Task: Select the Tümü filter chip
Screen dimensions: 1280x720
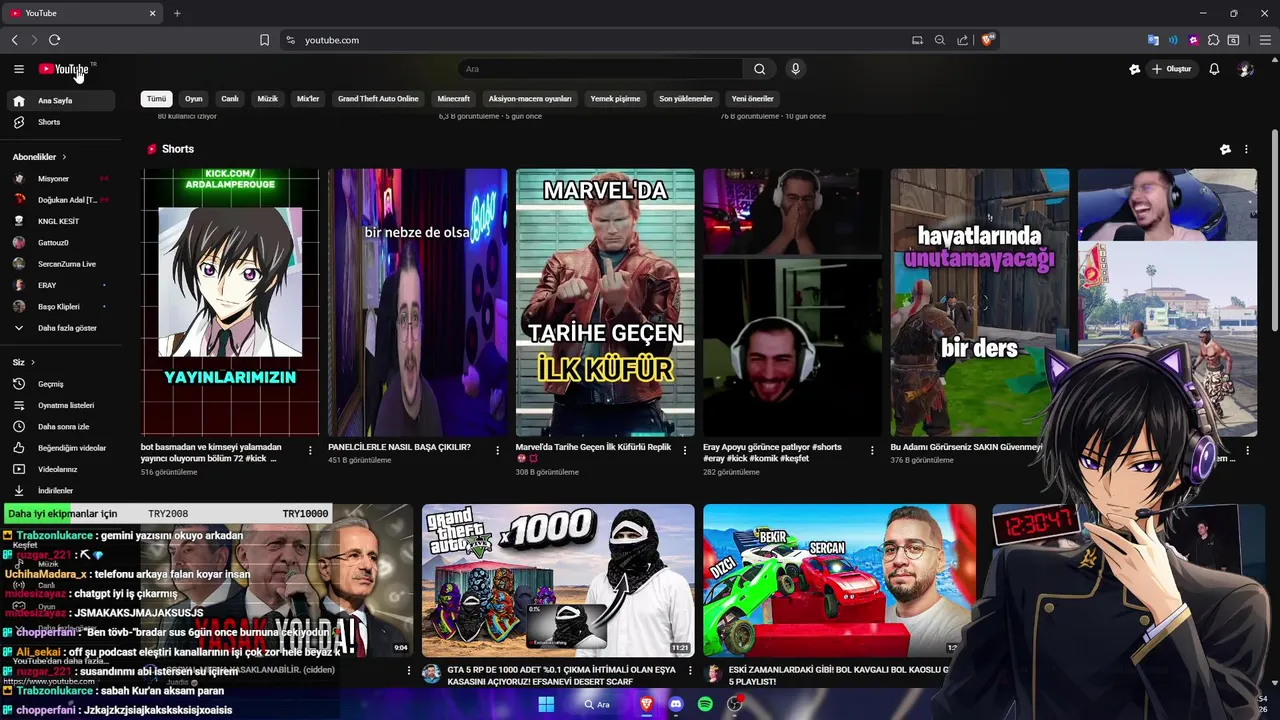Action: 156,99
